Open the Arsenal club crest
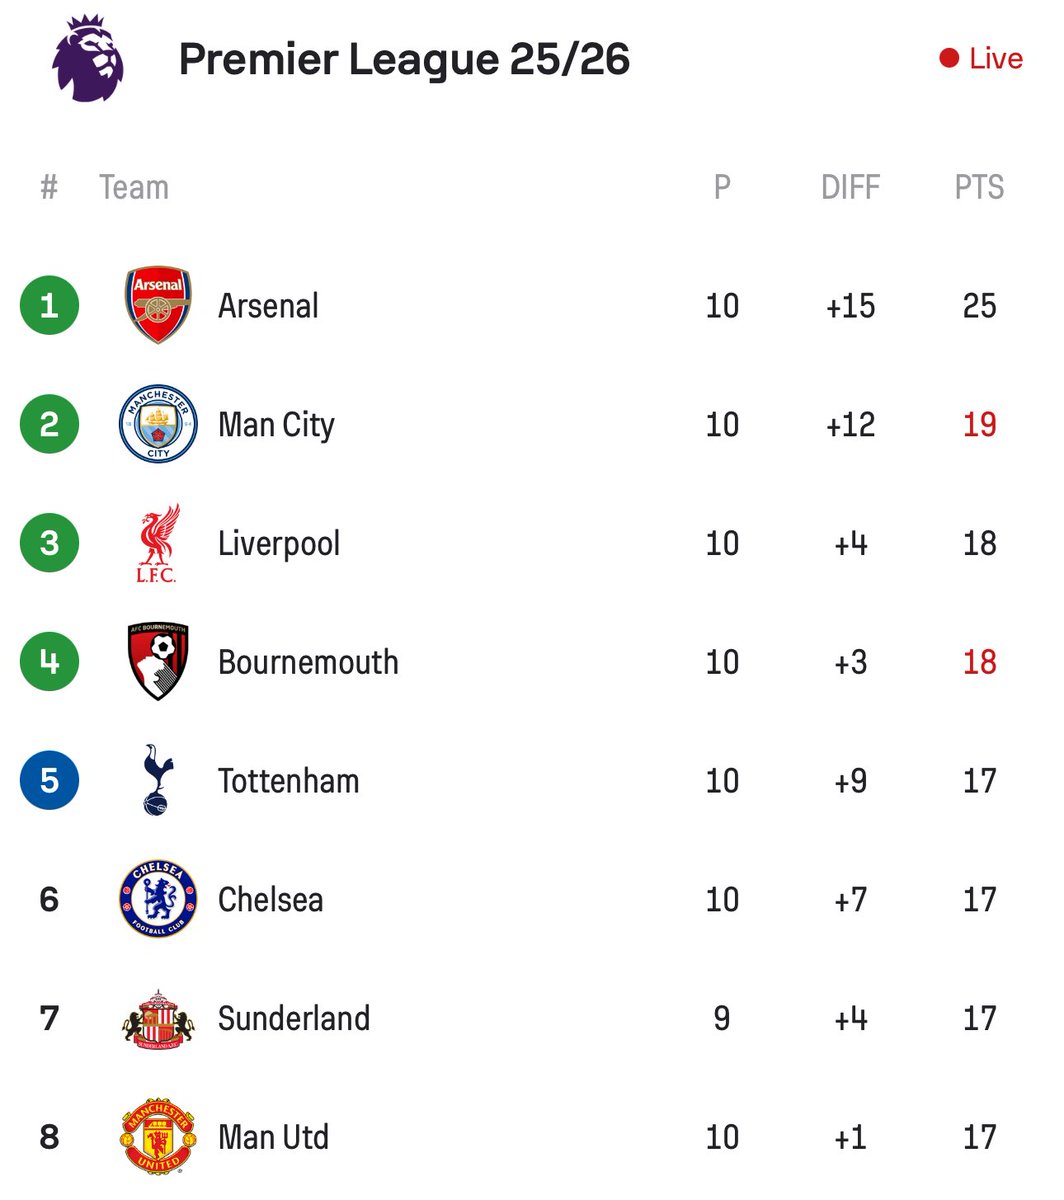This screenshot has width=1064, height=1200. click(x=158, y=305)
